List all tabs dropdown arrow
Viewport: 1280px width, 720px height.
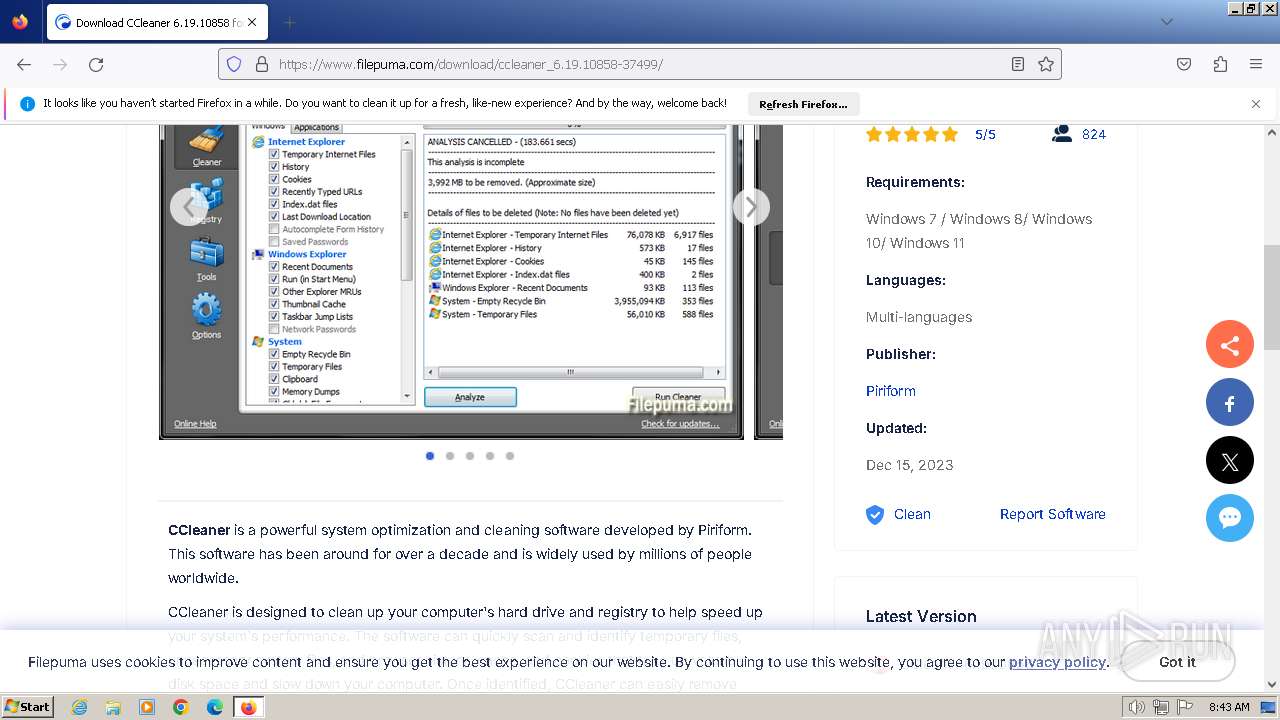point(1166,22)
